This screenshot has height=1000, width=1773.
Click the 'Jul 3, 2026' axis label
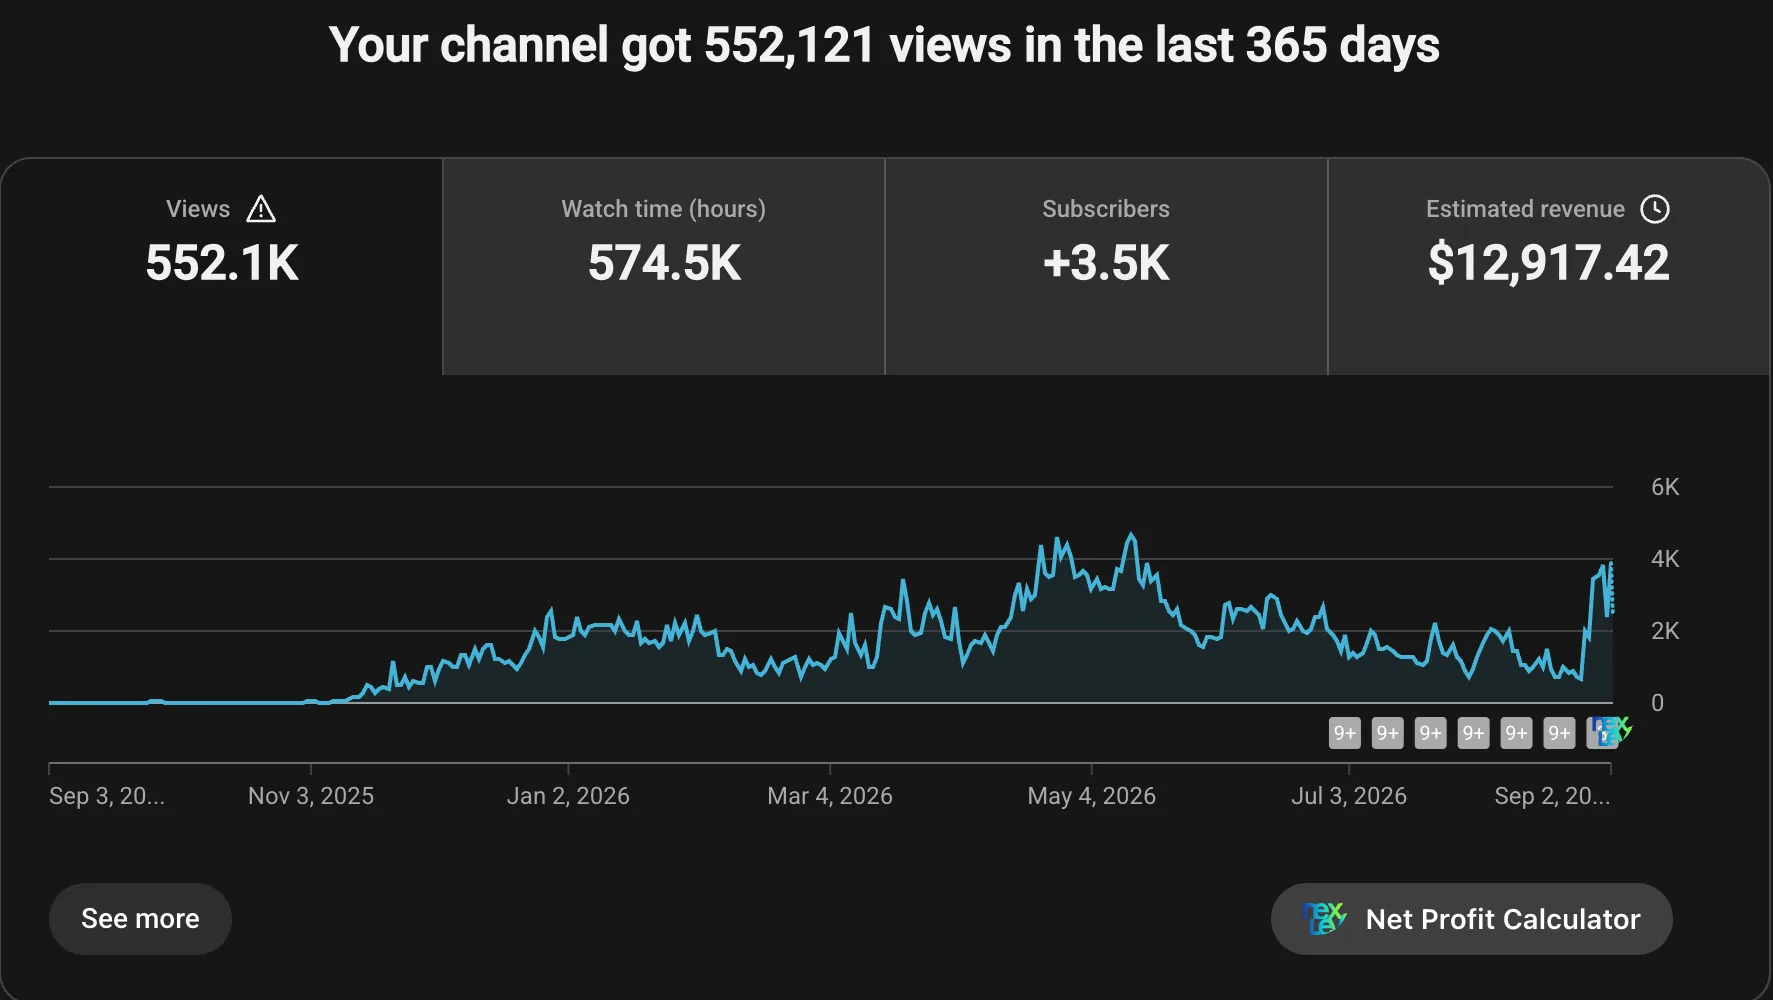click(1349, 796)
